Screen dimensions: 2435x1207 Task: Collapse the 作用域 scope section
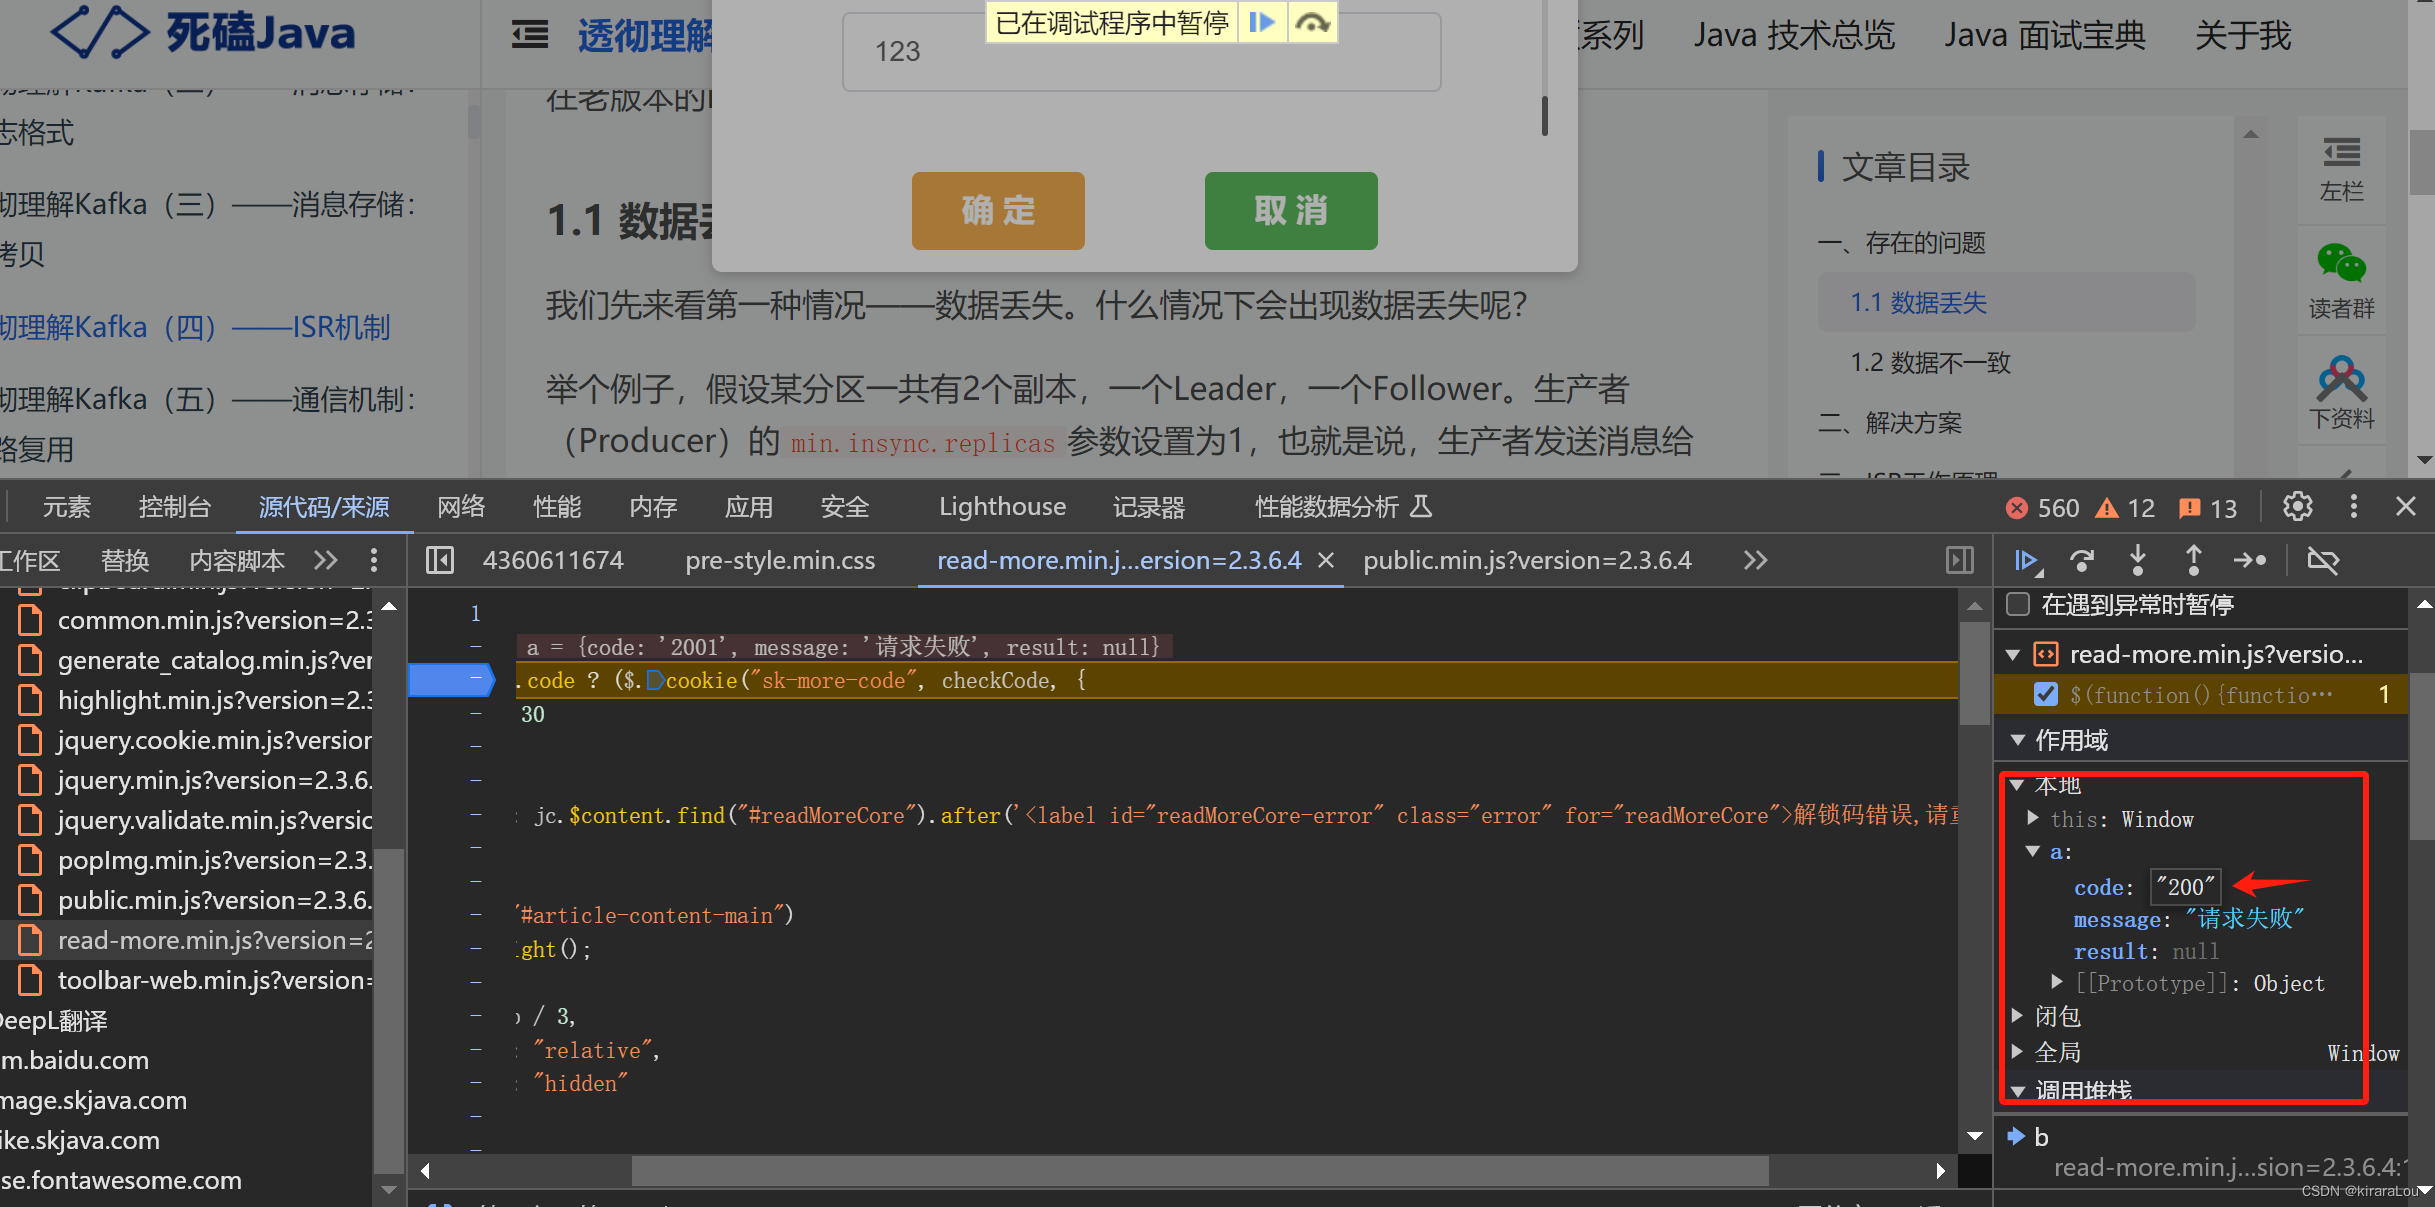point(2017,741)
